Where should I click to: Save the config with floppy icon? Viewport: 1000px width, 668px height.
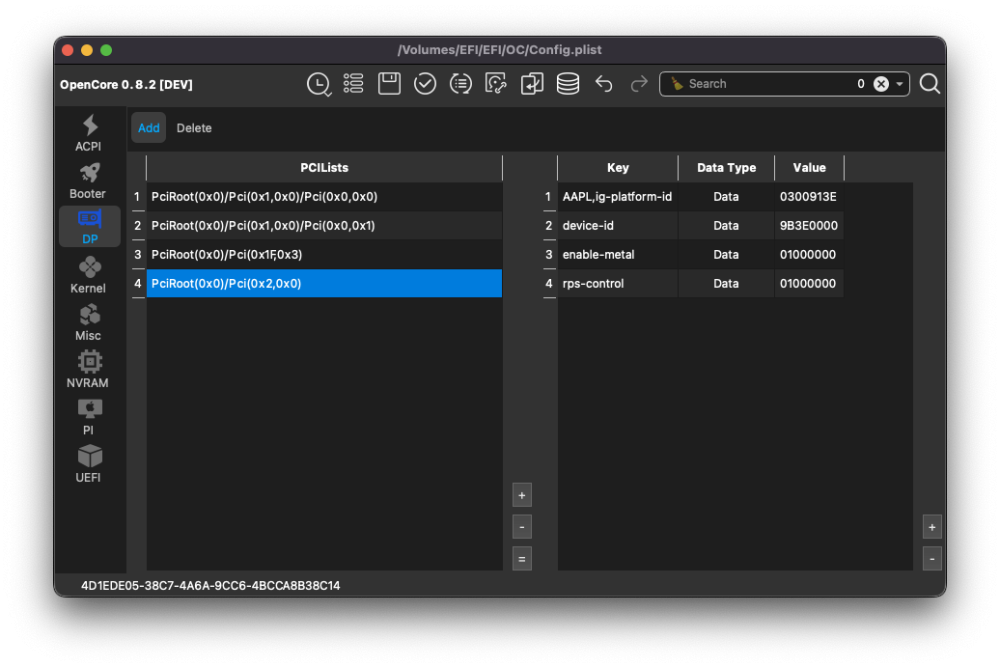pyautogui.click(x=389, y=84)
